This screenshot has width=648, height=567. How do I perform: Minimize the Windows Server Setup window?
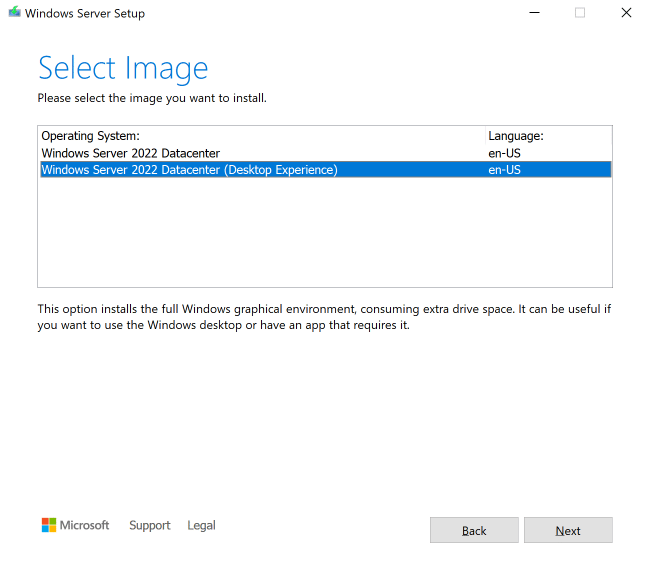pos(534,13)
